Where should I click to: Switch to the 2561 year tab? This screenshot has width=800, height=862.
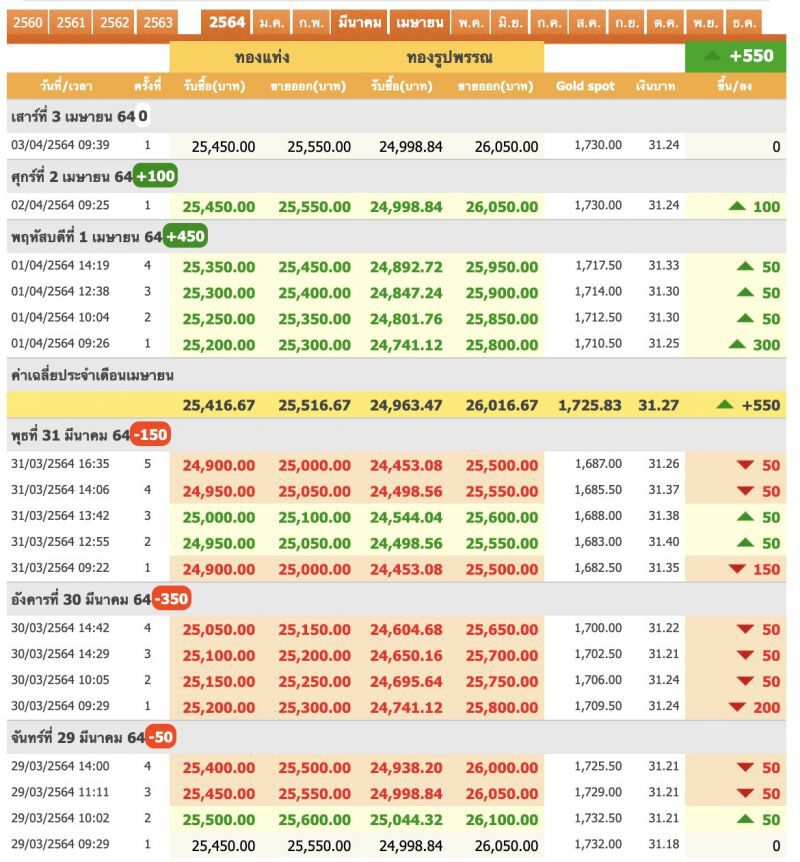[x=71, y=23]
